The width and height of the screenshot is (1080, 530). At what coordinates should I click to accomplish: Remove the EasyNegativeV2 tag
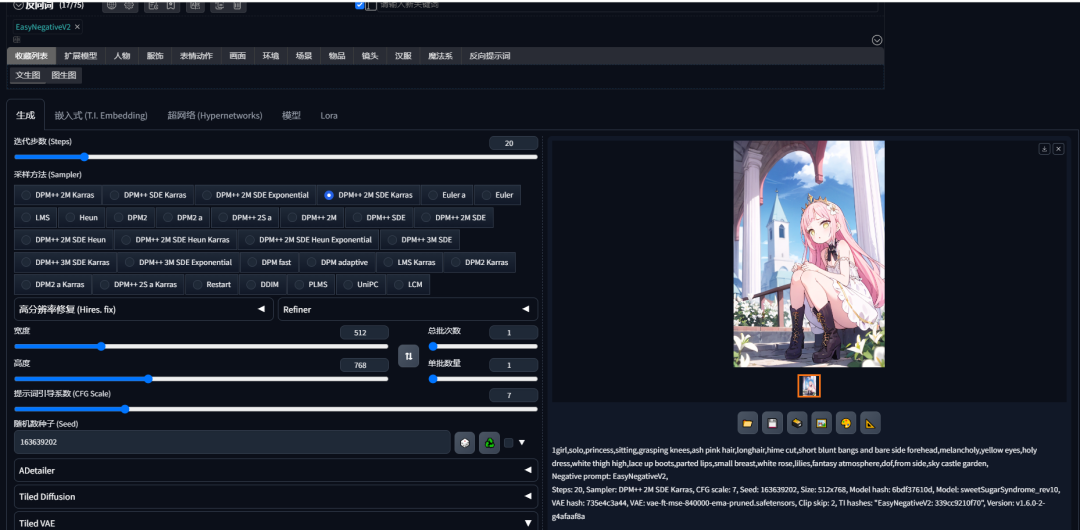click(x=77, y=27)
